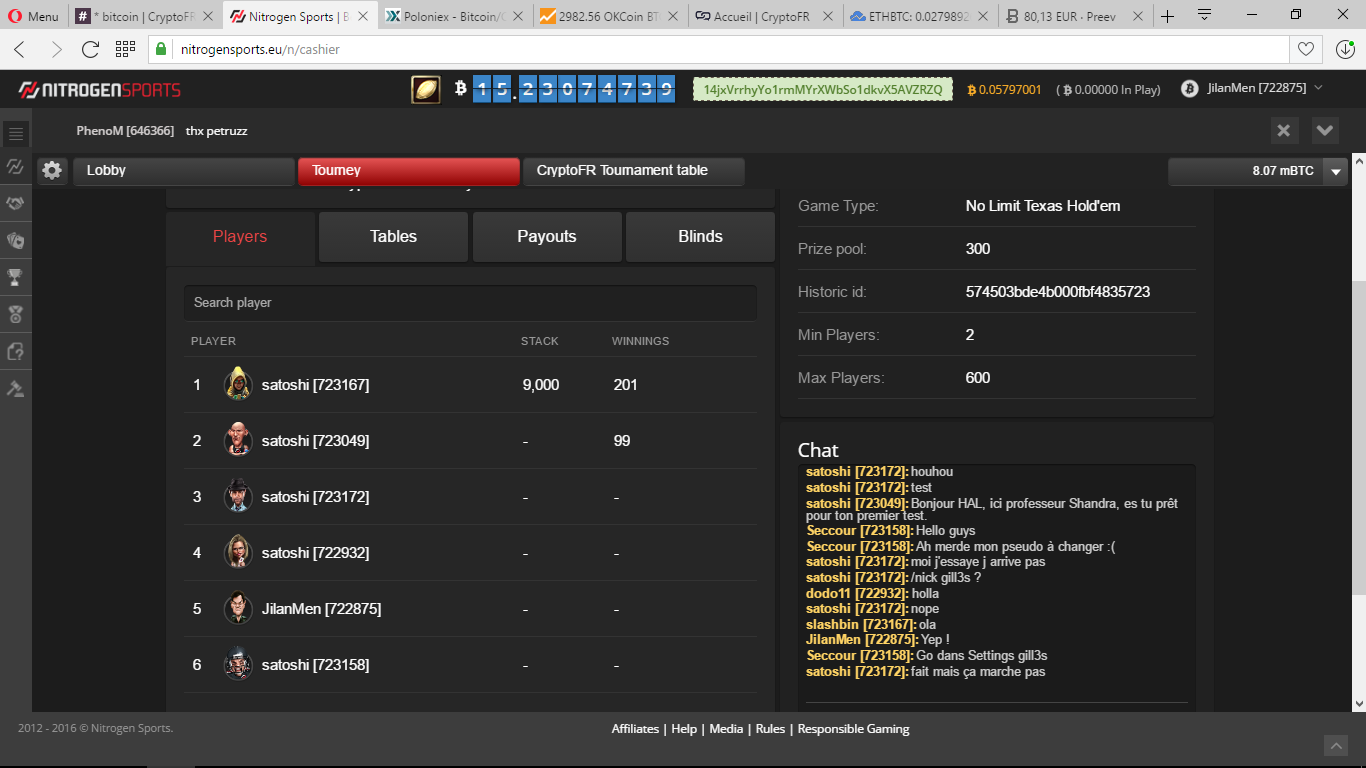Click the Historic id value
The width and height of the screenshot is (1366, 768).
click(x=1058, y=292)
